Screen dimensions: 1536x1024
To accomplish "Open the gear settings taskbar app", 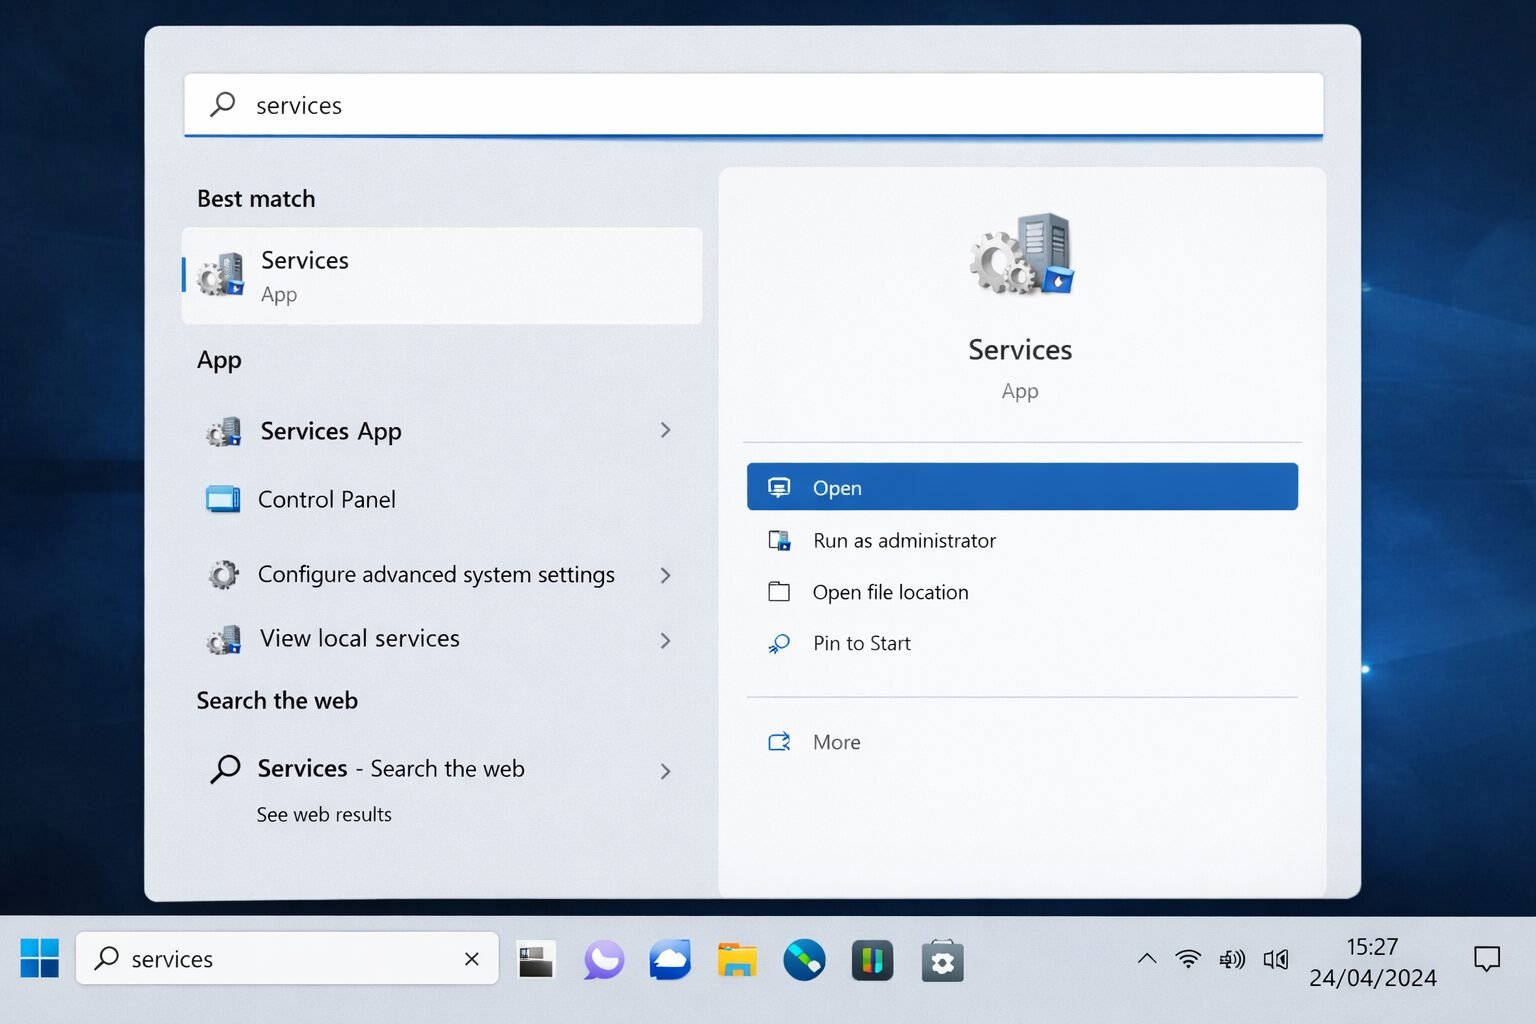I will click(x=941, y=961).
